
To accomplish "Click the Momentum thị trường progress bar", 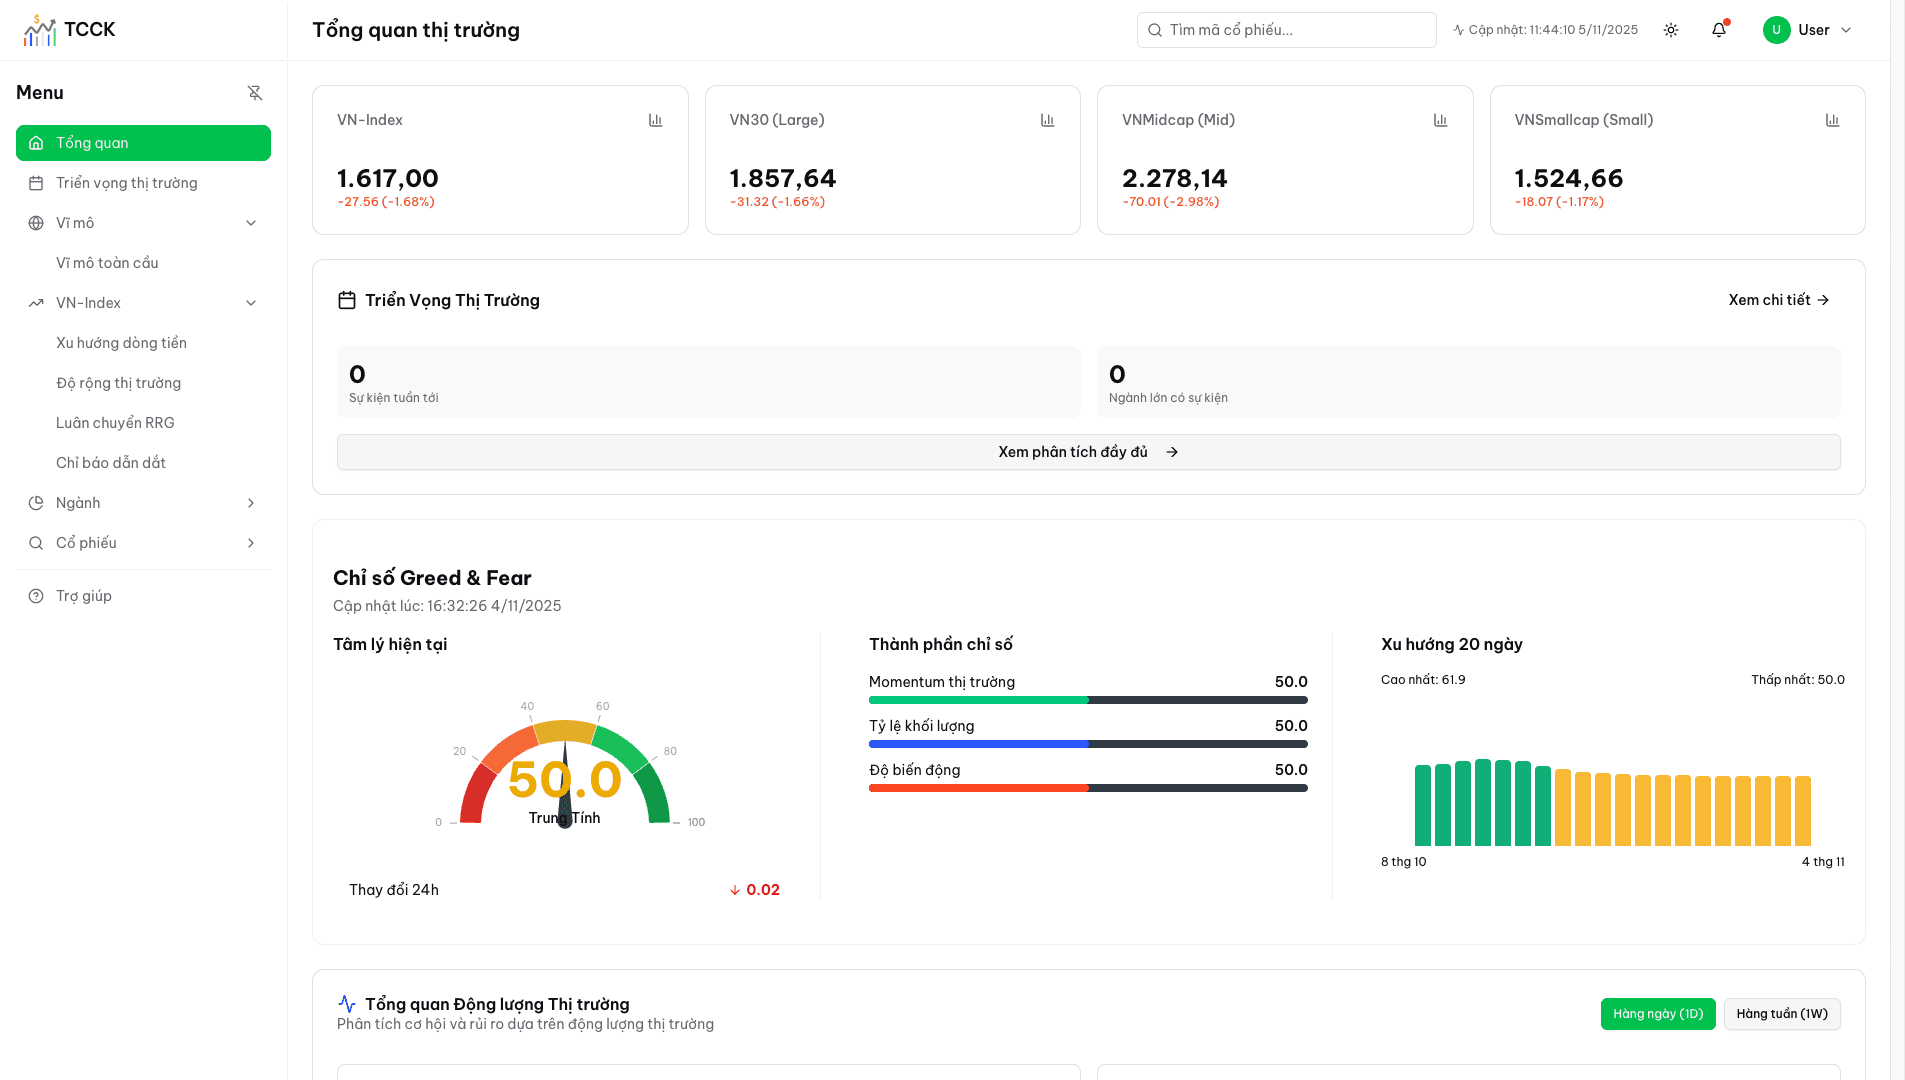I will [x=1088, y=700].
